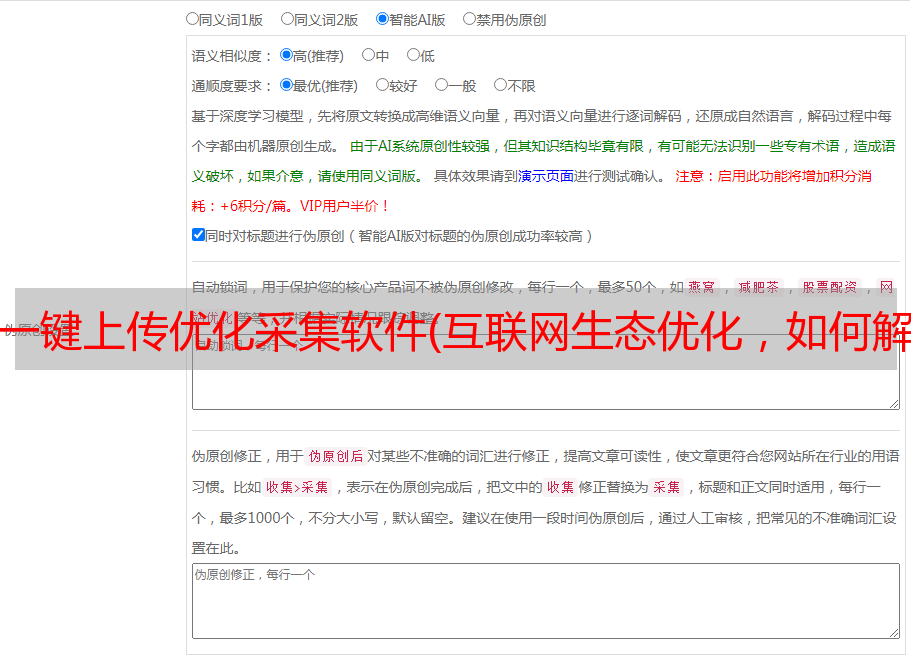Select the 同义词1版 radio option

click(192, 19)
